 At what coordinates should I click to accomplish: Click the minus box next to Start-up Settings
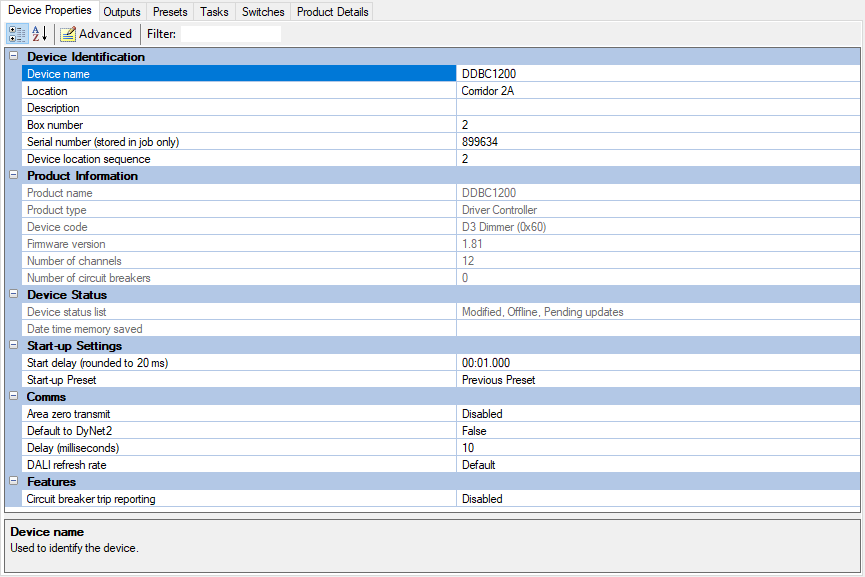pos(12,345)
